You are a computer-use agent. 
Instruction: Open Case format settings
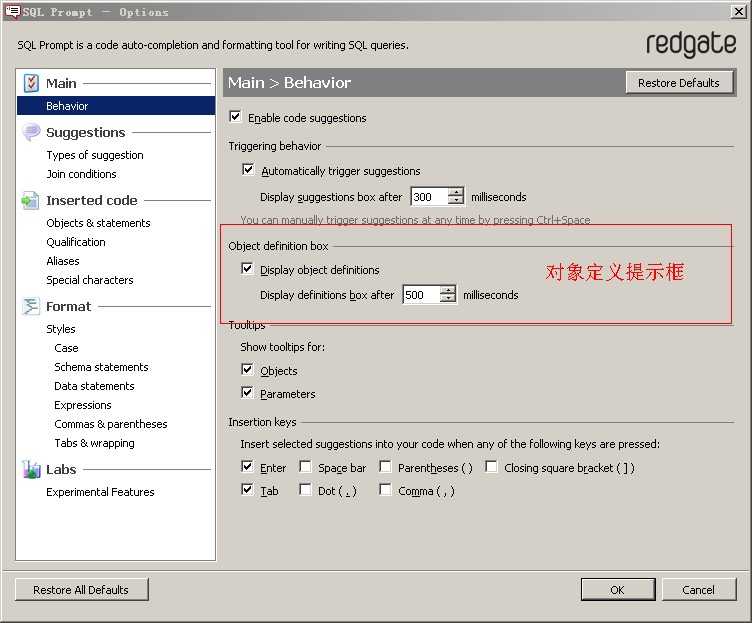(66, 348)
